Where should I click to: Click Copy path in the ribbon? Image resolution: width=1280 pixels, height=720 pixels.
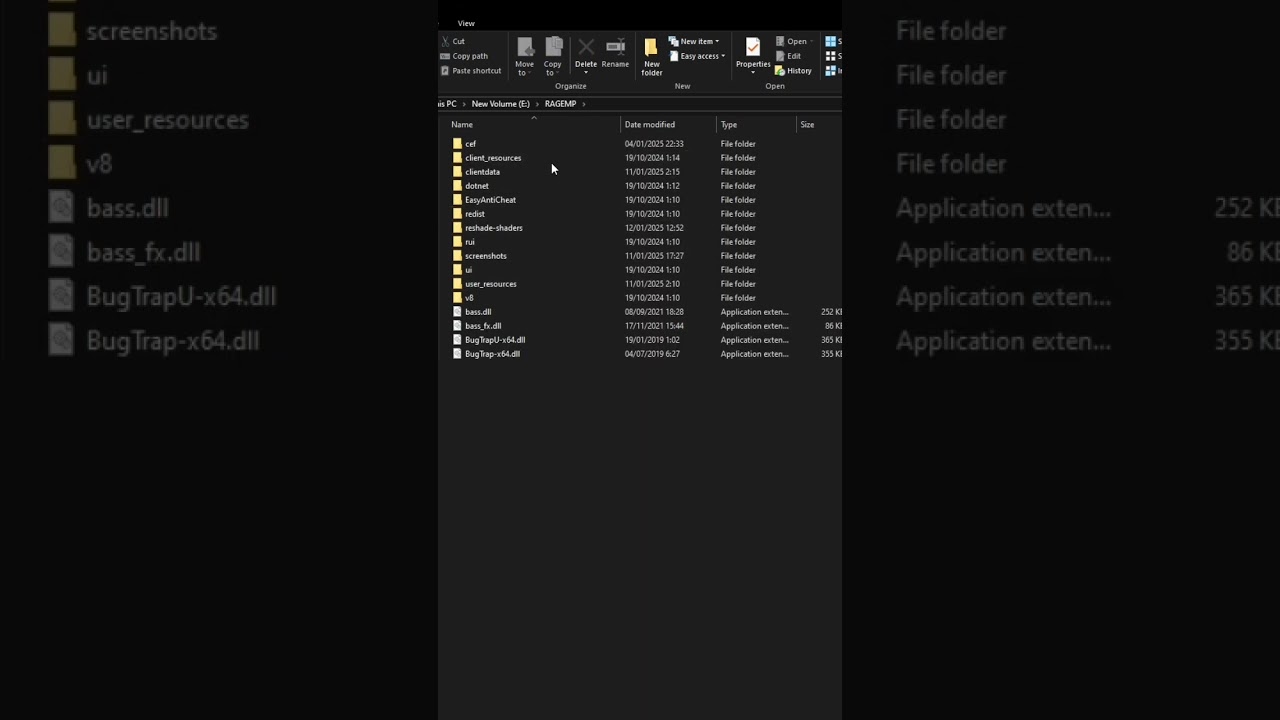click(x=464, y=56)
